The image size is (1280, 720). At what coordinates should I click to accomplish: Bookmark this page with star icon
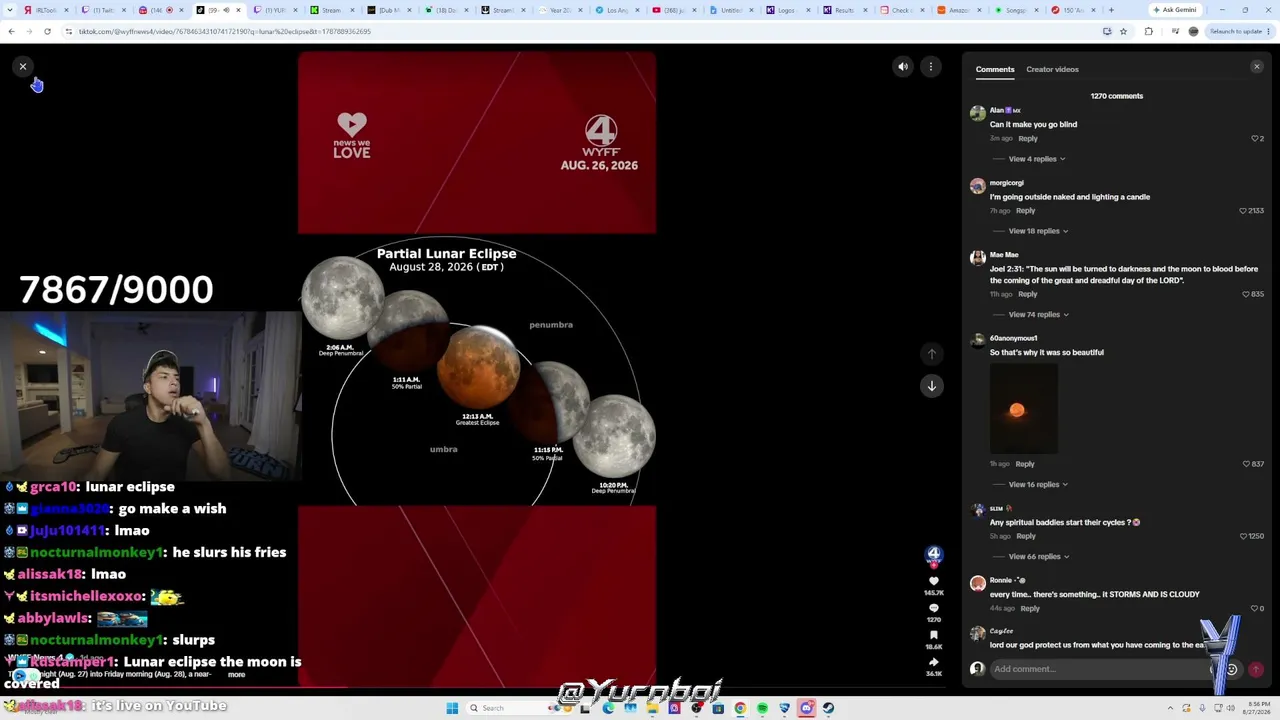point(1123,31)
